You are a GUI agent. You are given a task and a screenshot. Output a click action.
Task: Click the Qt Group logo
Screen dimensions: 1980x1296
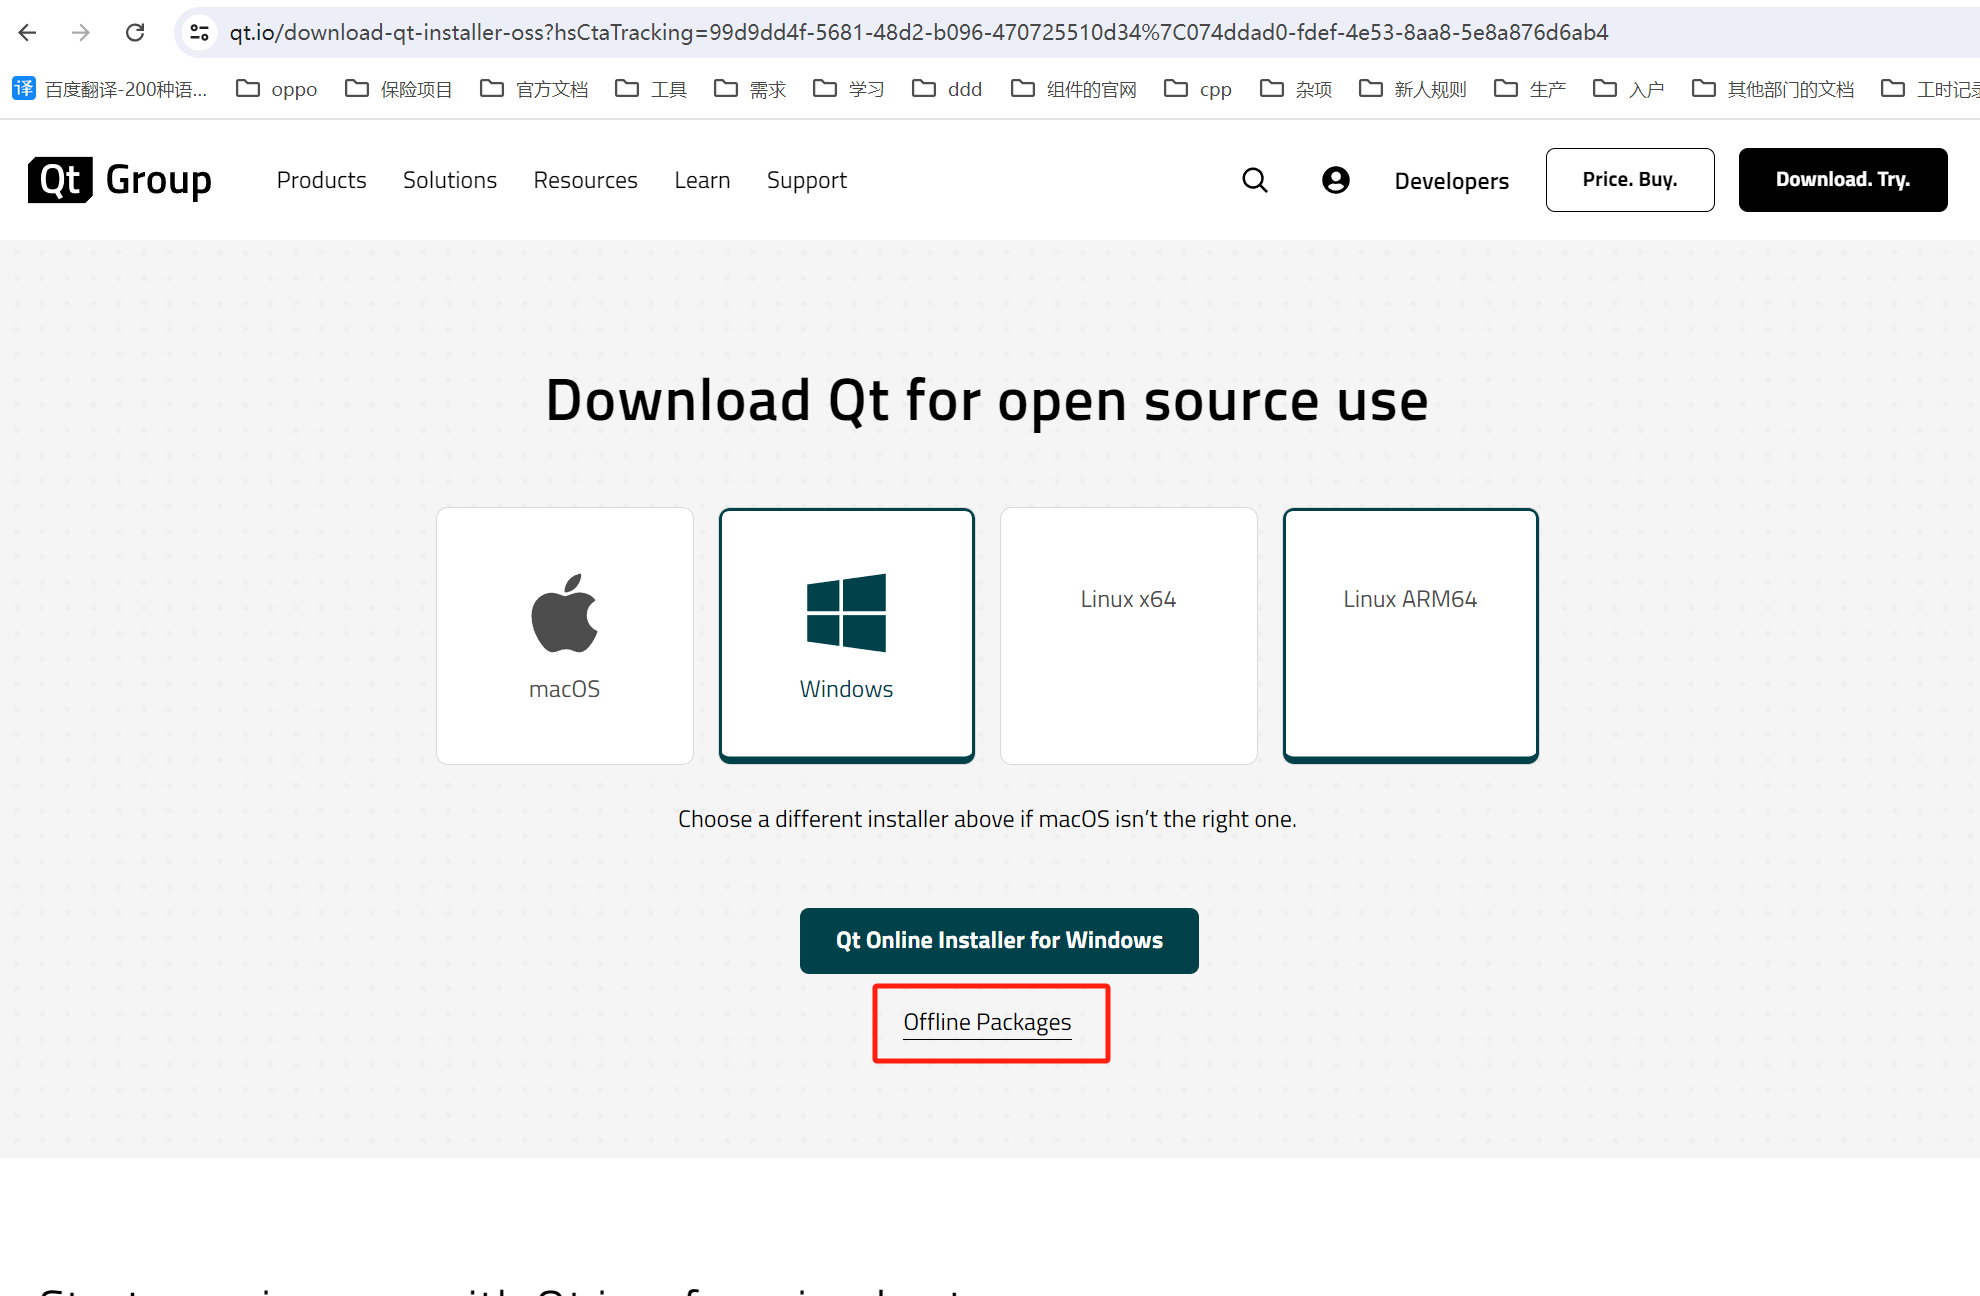pos(120,180)
